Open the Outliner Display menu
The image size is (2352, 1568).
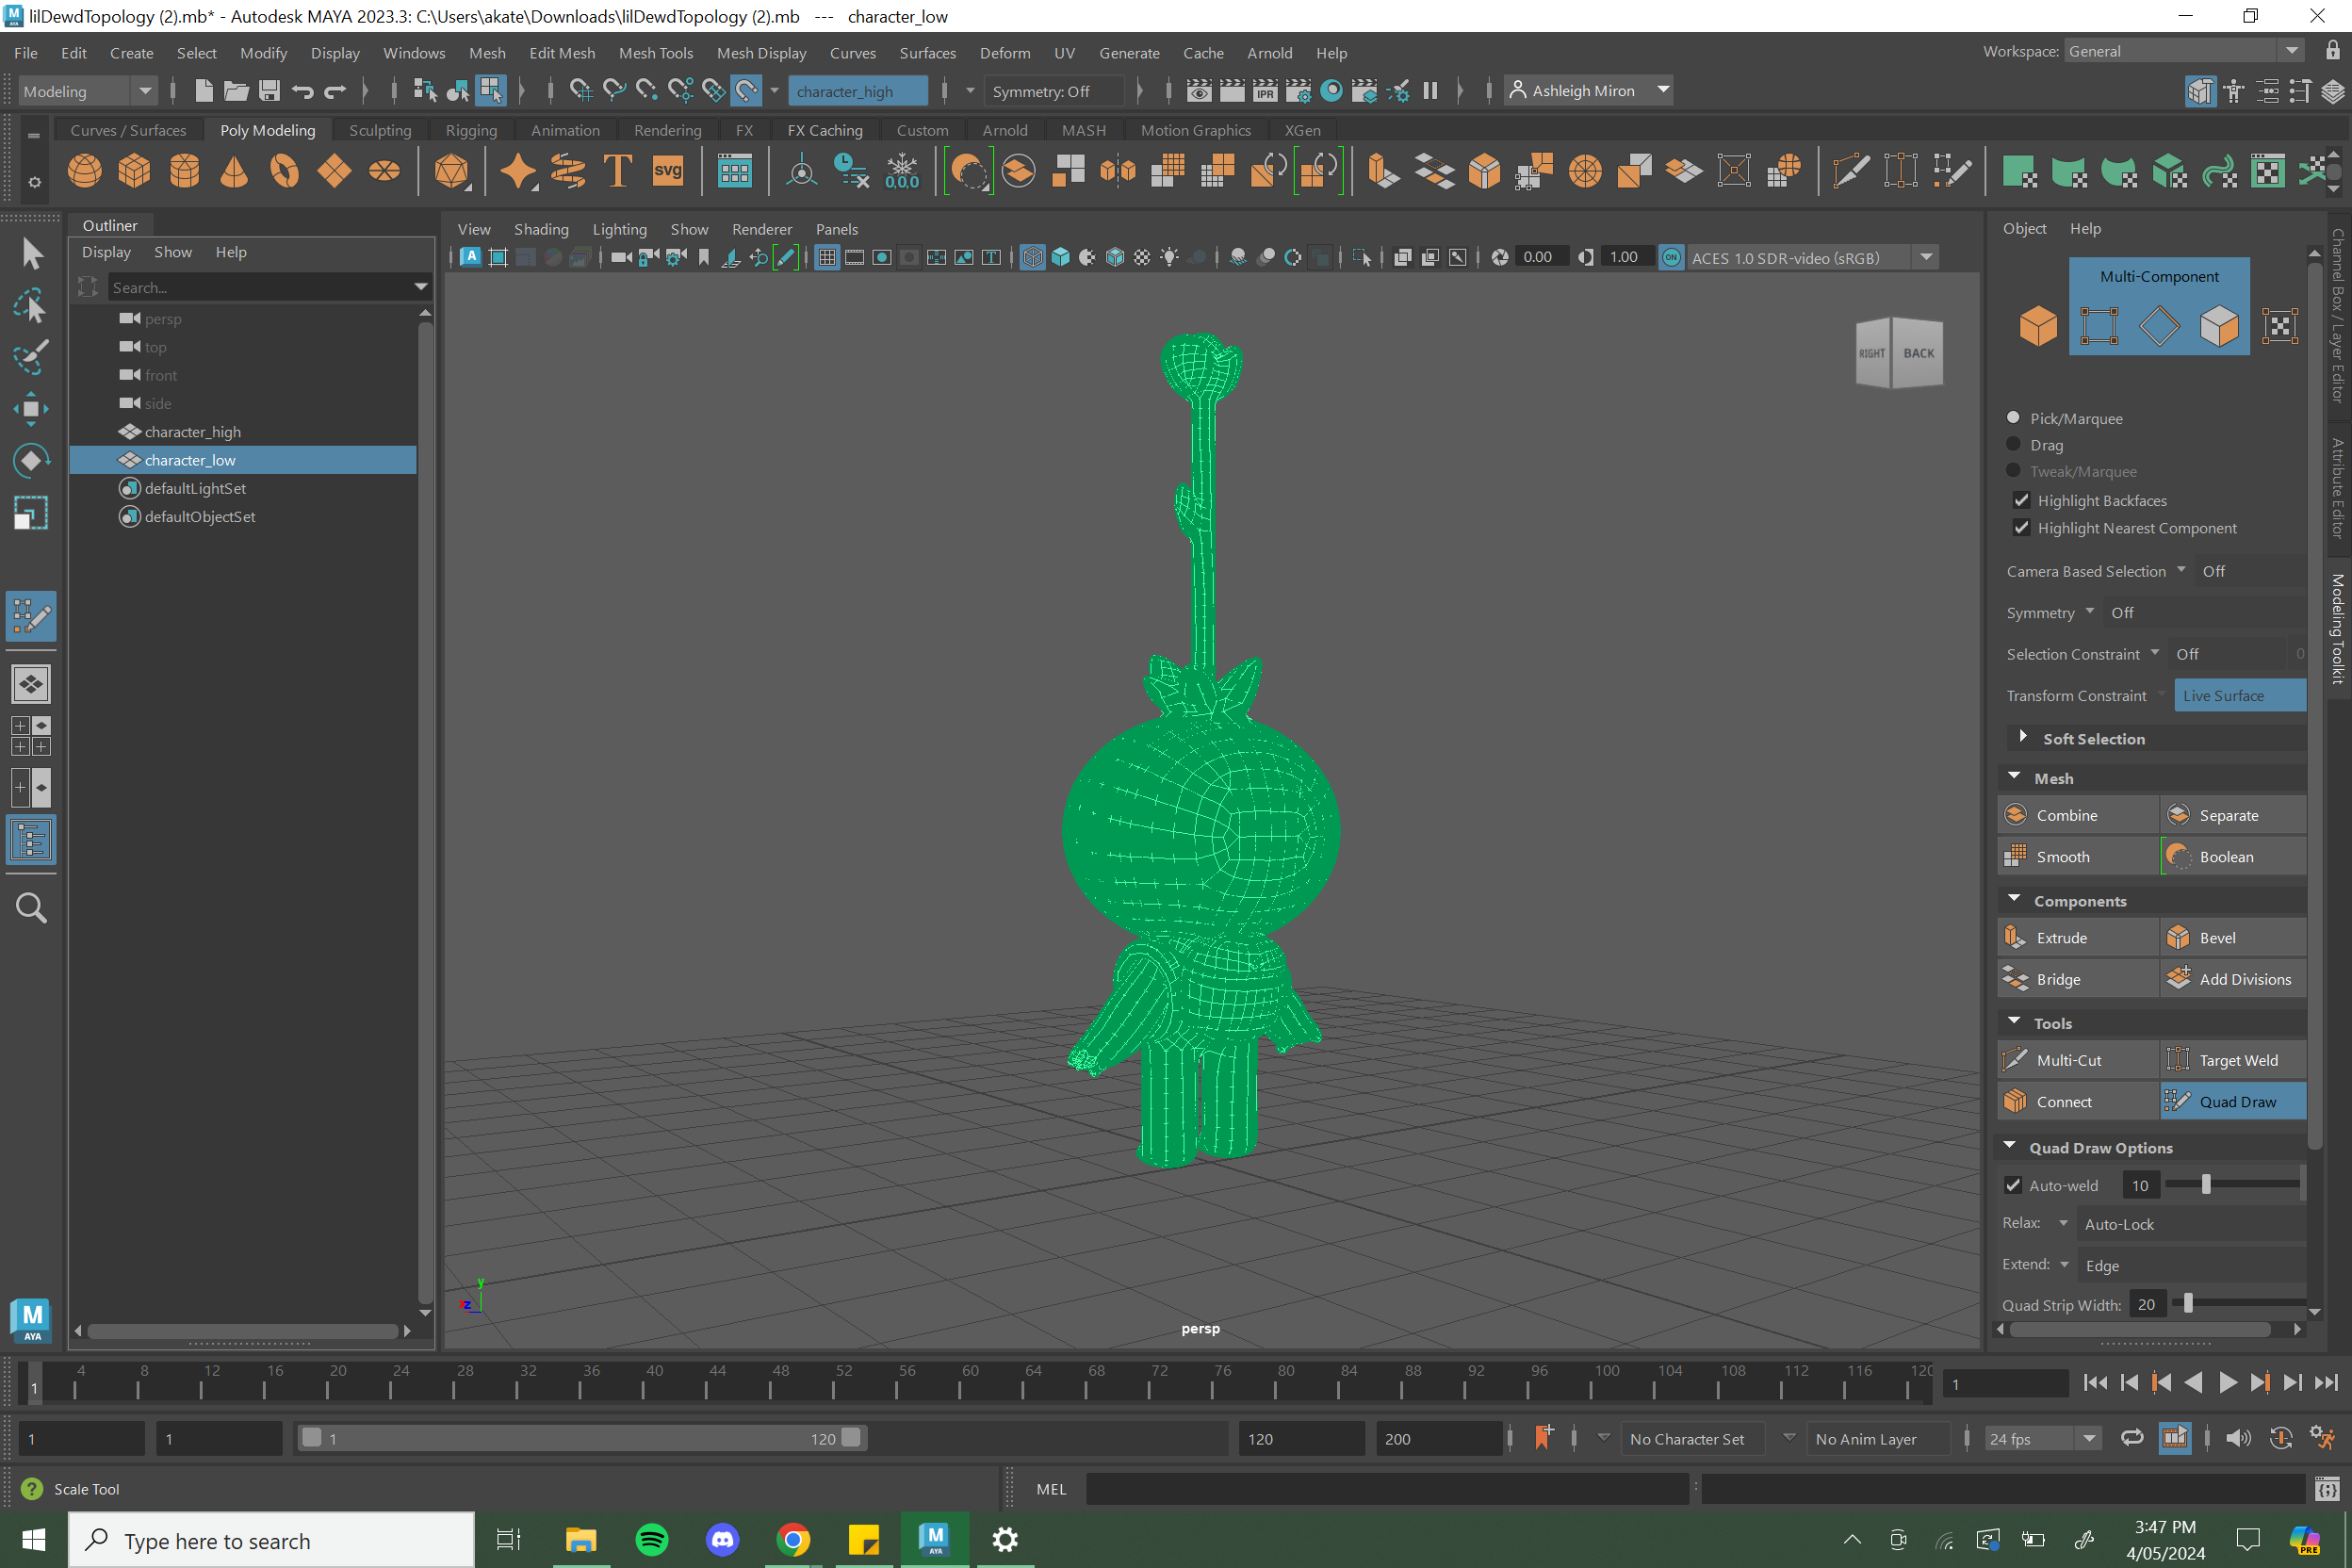point(106,252)
